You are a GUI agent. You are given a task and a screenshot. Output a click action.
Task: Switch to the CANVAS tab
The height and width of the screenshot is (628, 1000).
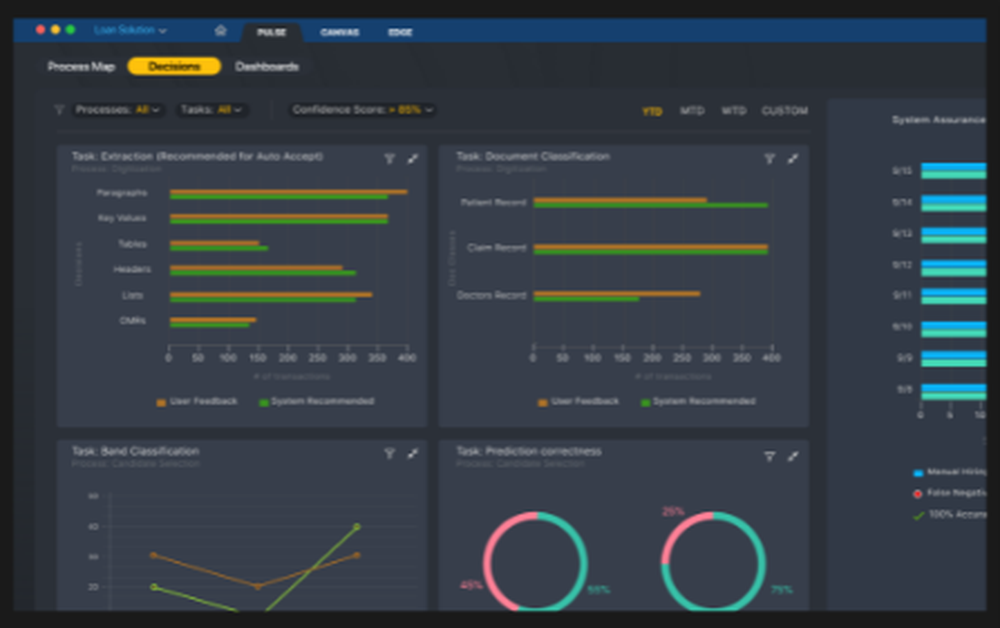[340, 33]
